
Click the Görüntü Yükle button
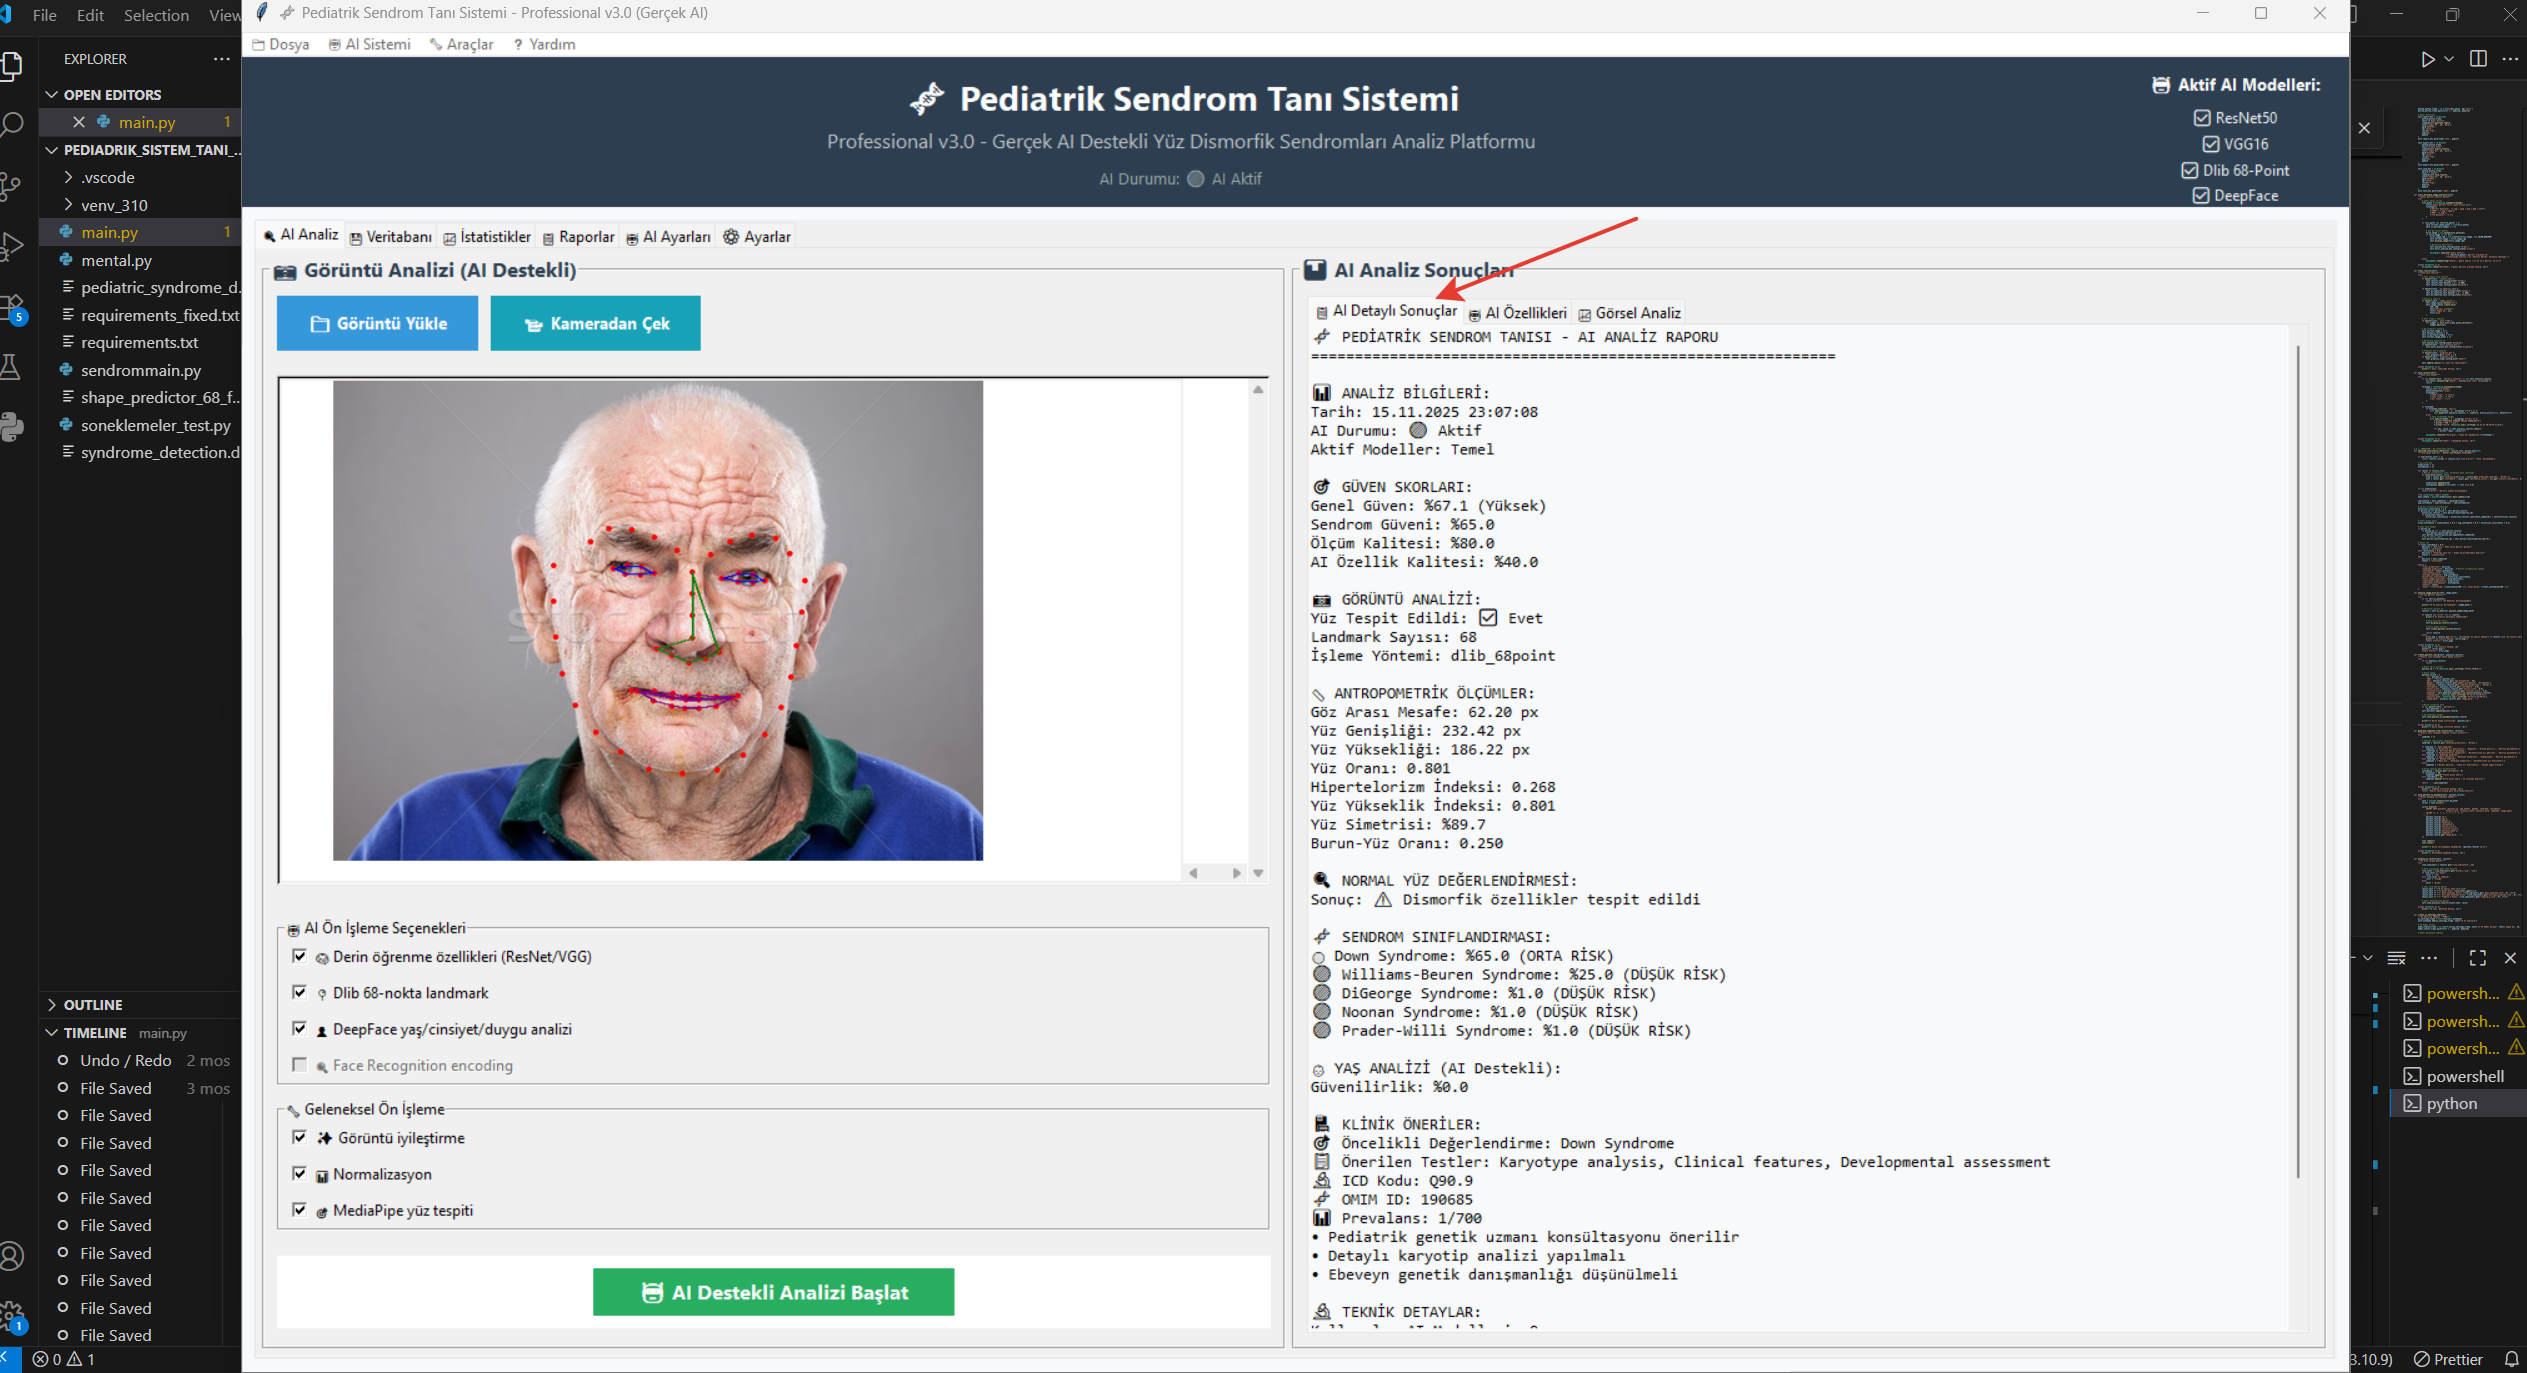coord(377,323)
